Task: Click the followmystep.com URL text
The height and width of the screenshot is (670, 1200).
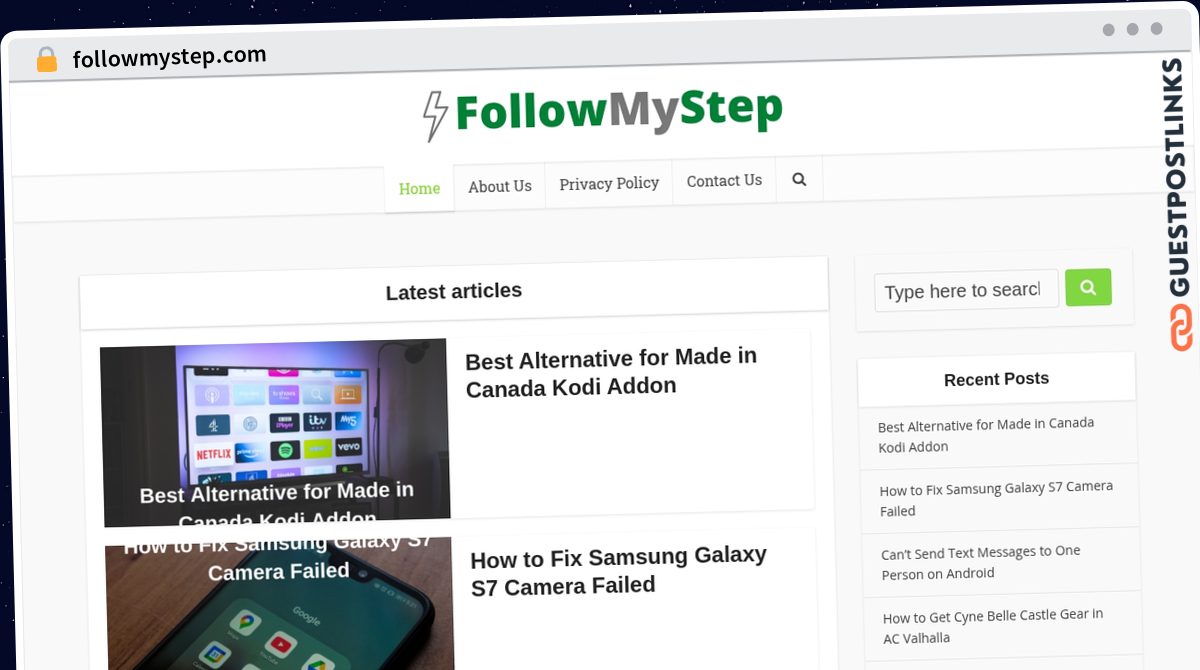Action: point(170,57)
